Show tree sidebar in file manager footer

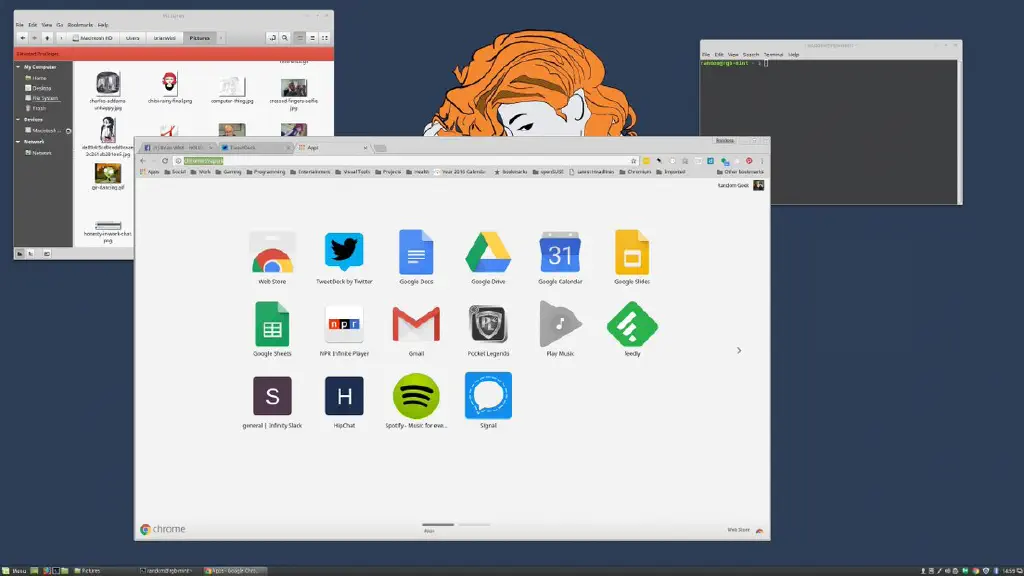(31, 253)
